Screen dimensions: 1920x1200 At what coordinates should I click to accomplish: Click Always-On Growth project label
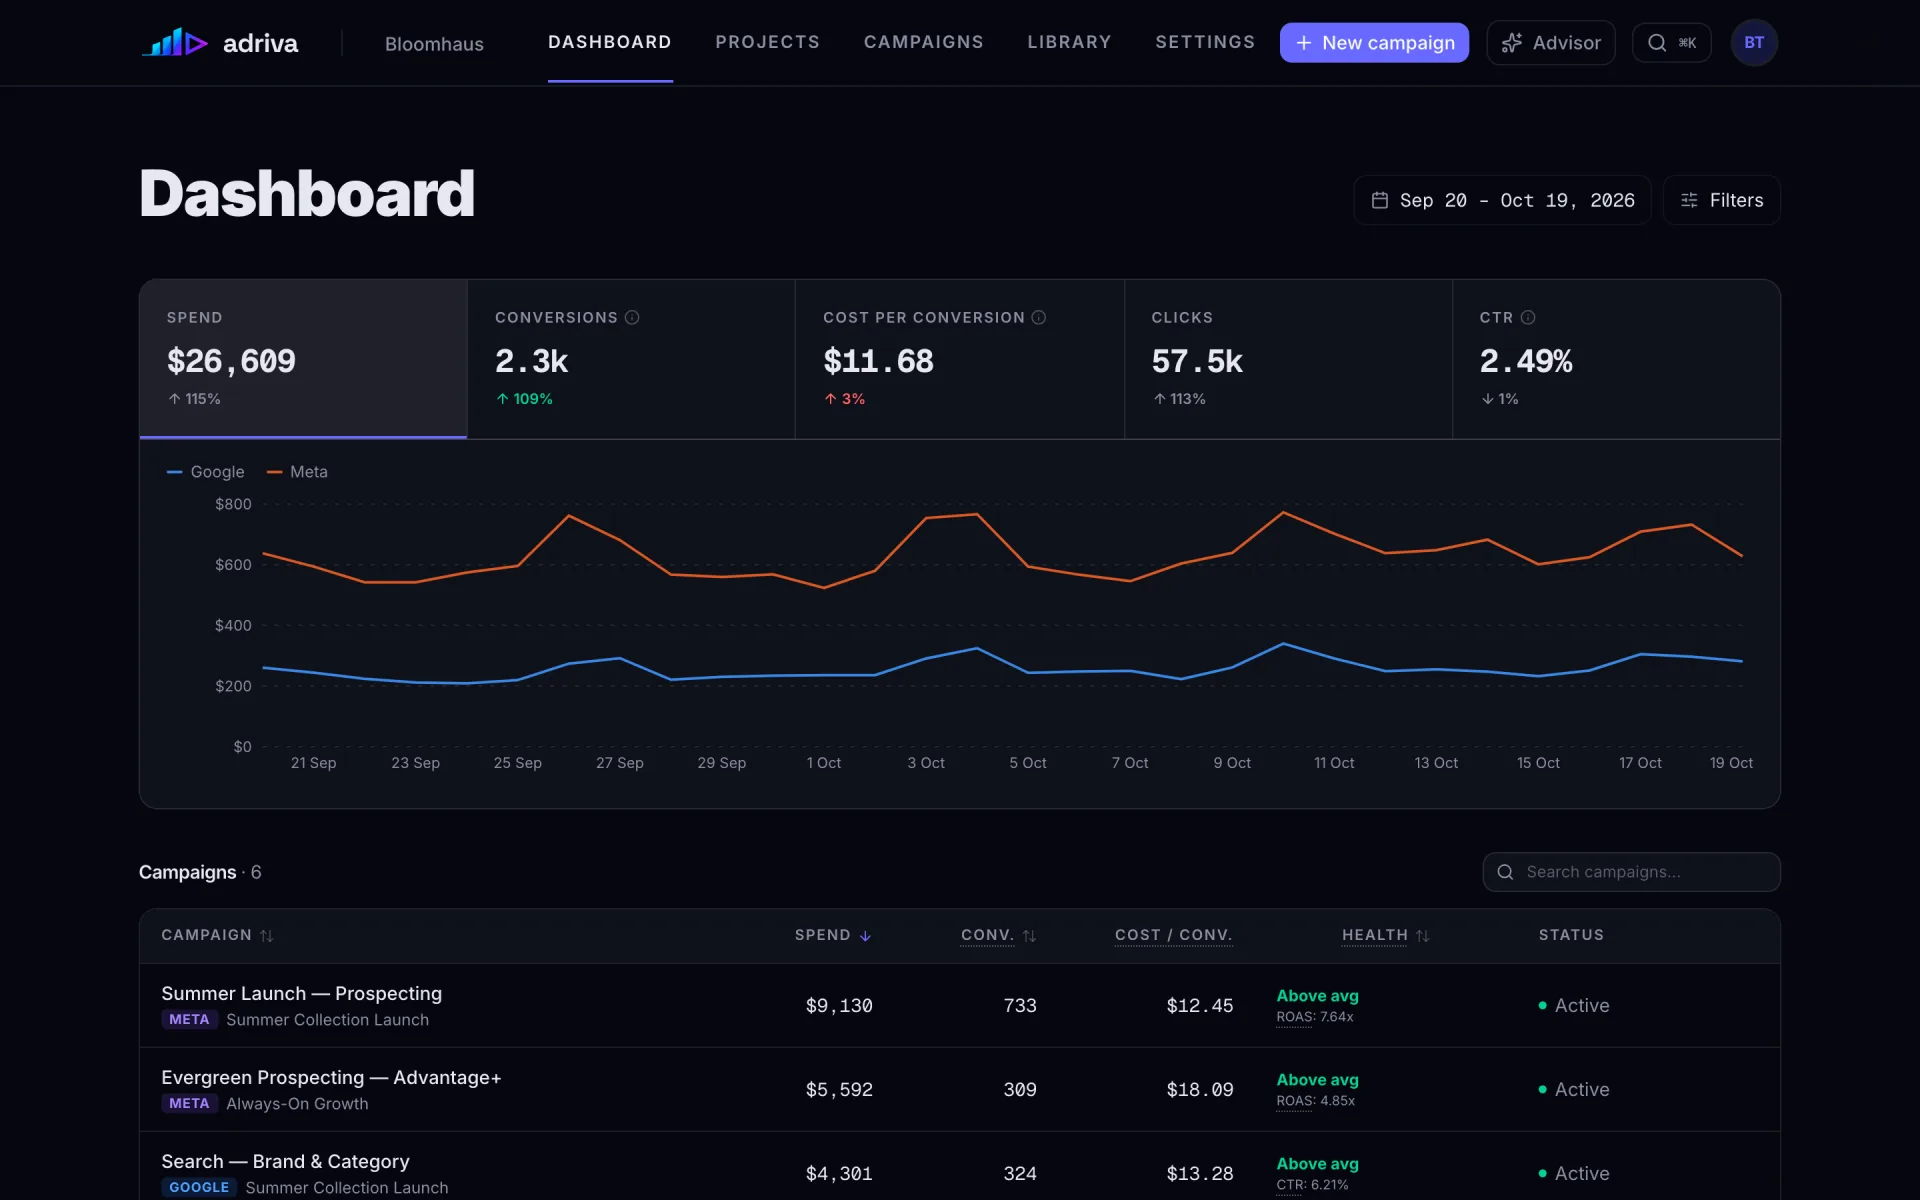point(297,1103)
